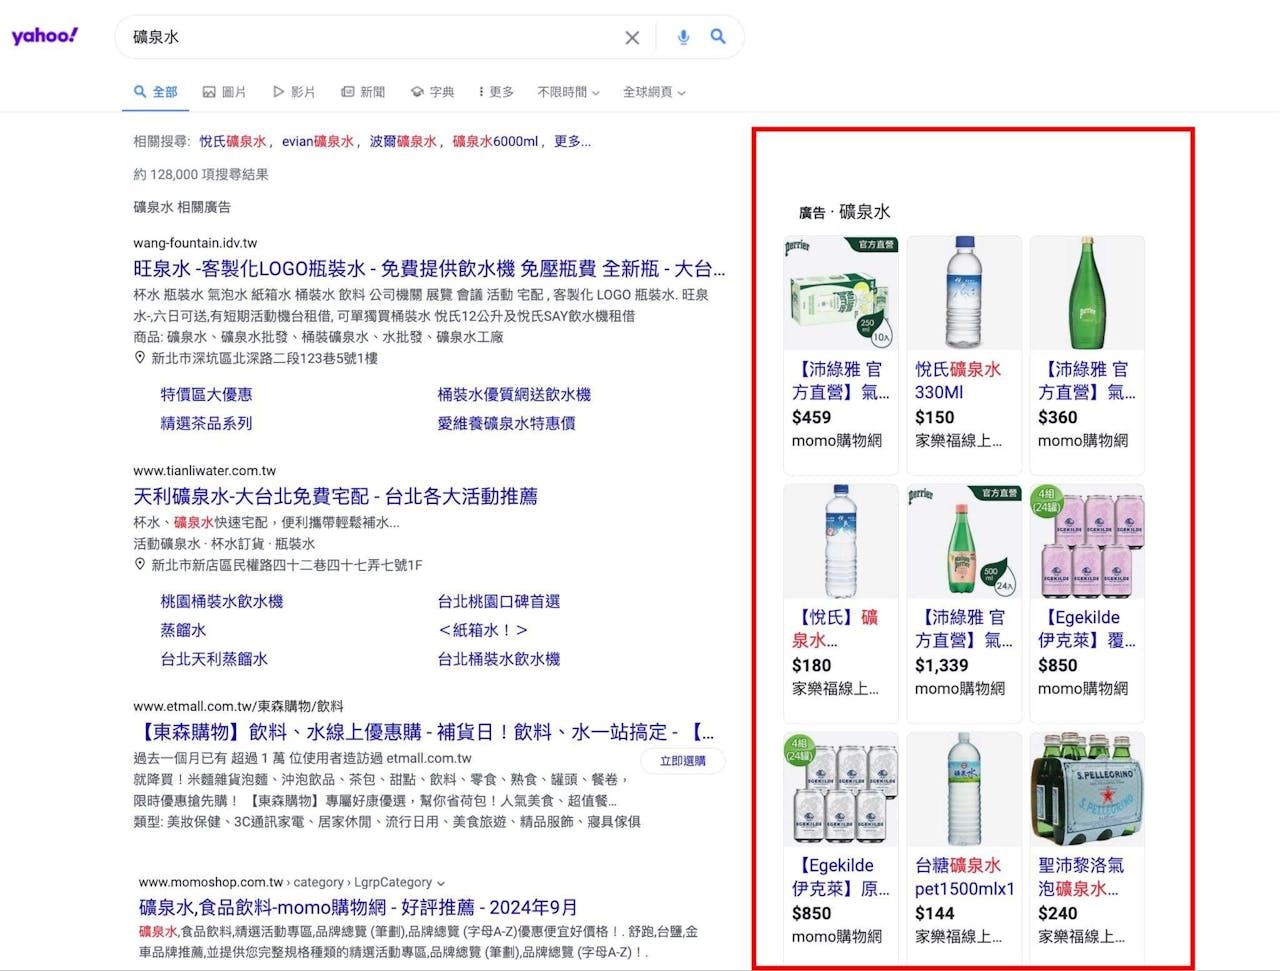Open the 台鹽礦泉水 bottle image priced $144

click(x=964, y=789)
